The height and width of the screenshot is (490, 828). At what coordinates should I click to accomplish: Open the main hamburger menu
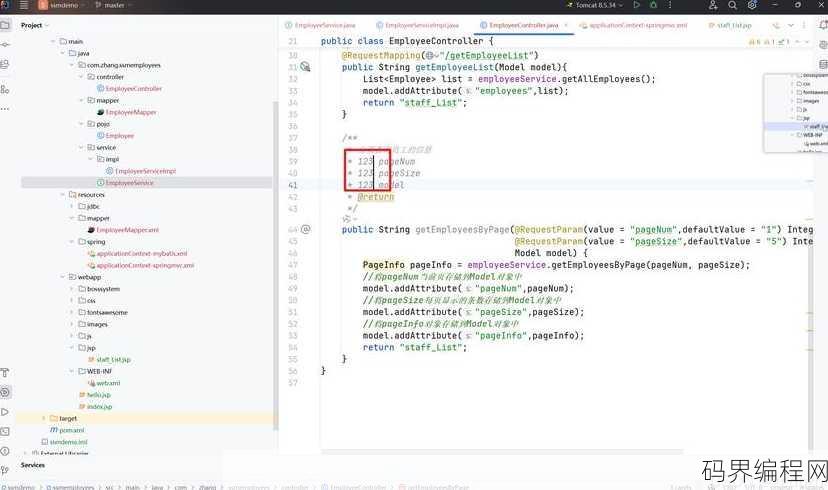[24, 5]
